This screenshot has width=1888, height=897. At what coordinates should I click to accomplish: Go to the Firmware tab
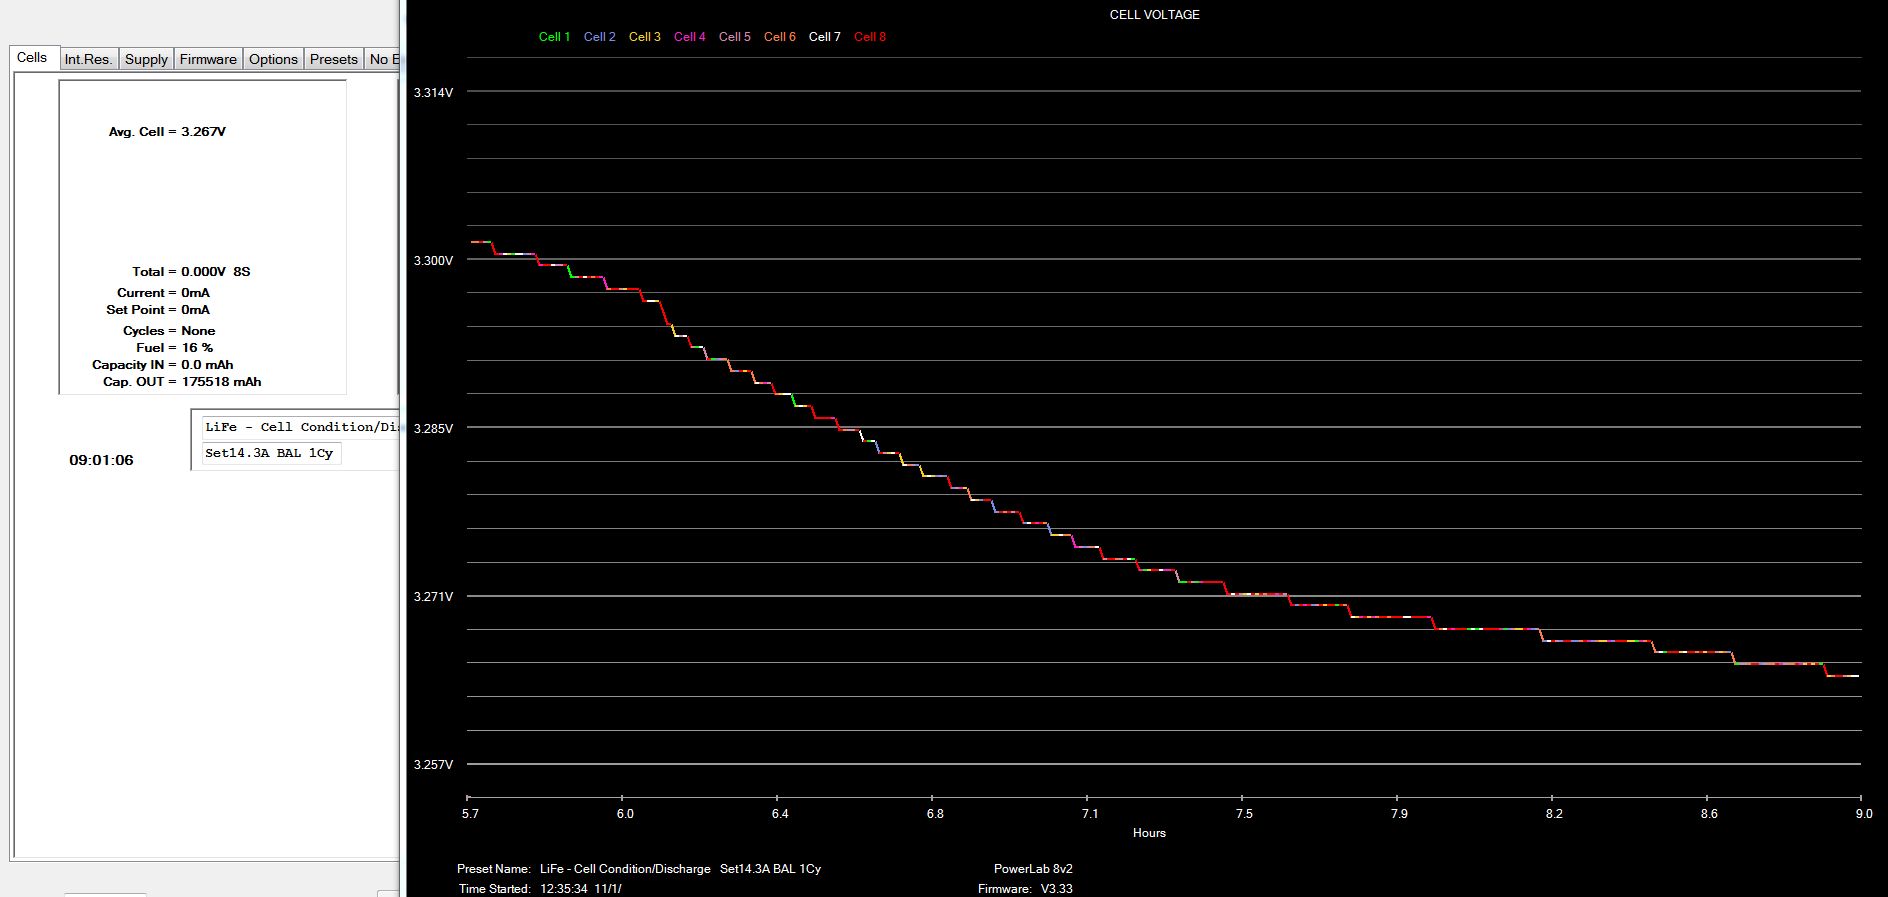tap(208, 59)
